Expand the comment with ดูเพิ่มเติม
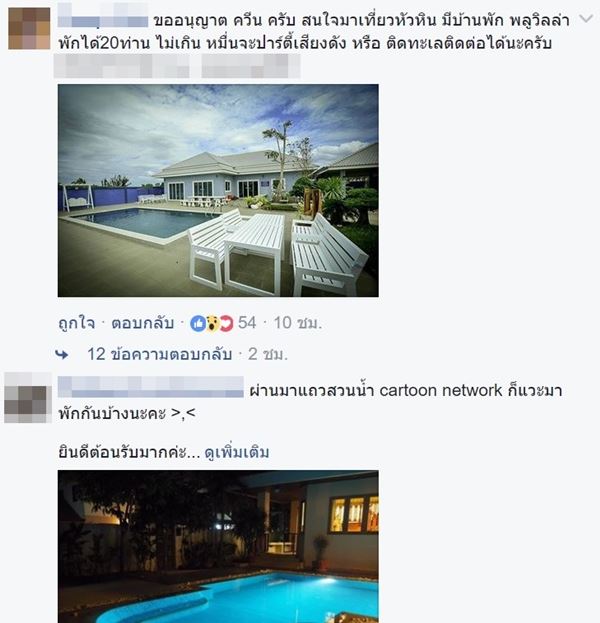The width and height of the screenshot is (600, 623). pyautogui.click(x=237, y=452)
